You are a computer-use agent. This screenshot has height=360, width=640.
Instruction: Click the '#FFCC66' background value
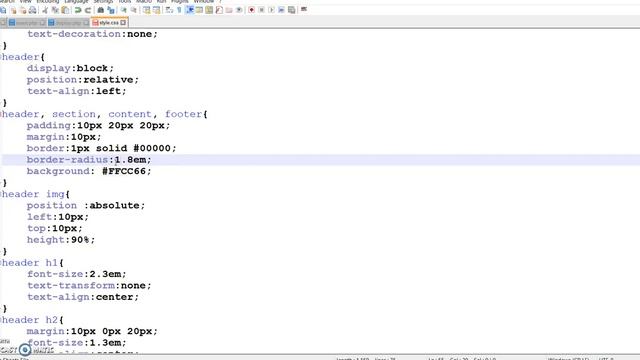coord(124,171)
